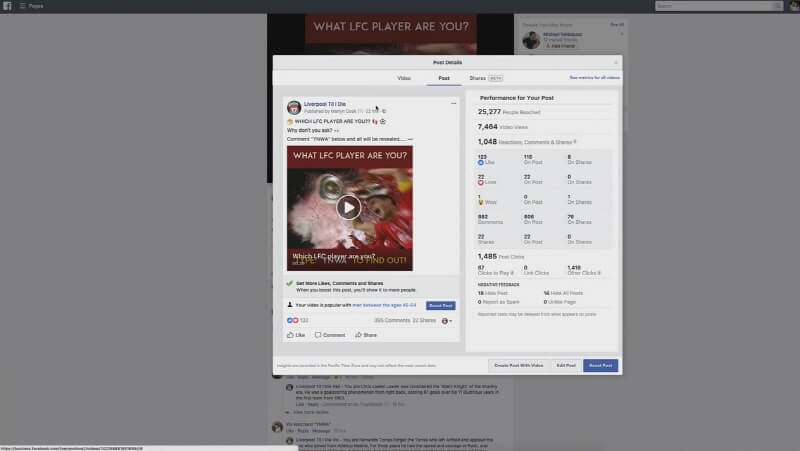This screenshot has height=451, width=800.
Task: Click the Edit Post button
Action: tap(566, 365)
